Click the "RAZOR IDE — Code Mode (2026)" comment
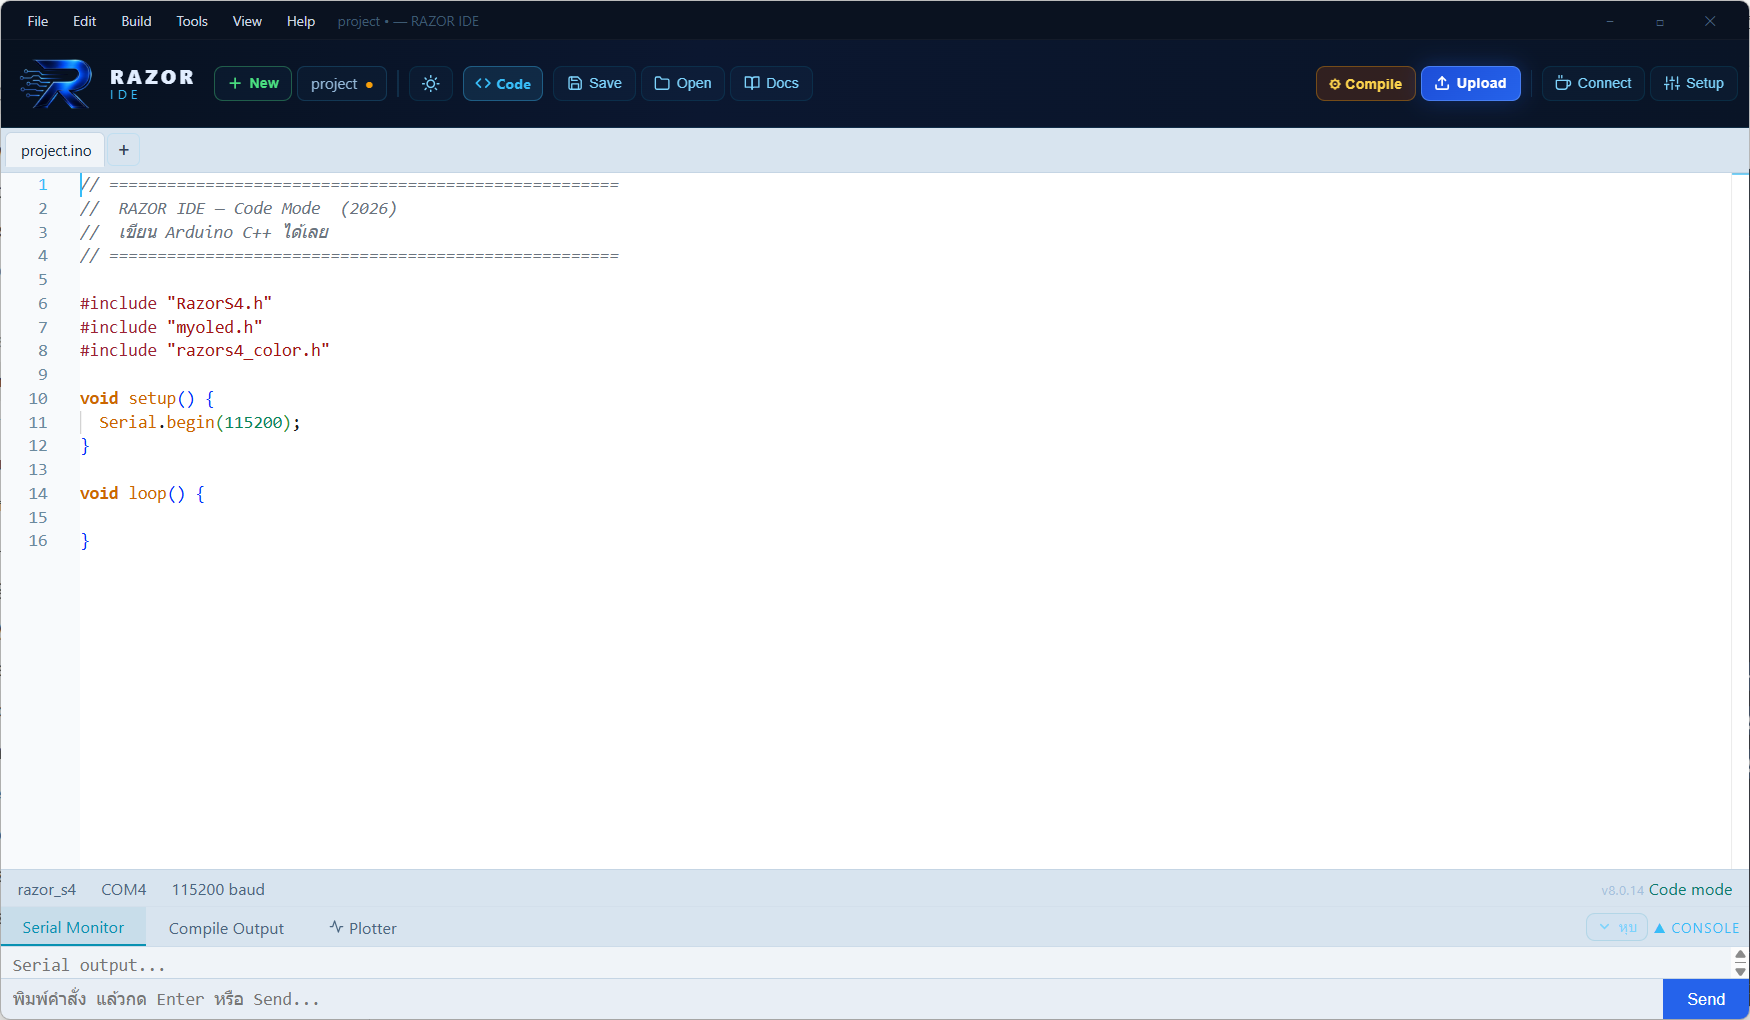 pos(257,208)
